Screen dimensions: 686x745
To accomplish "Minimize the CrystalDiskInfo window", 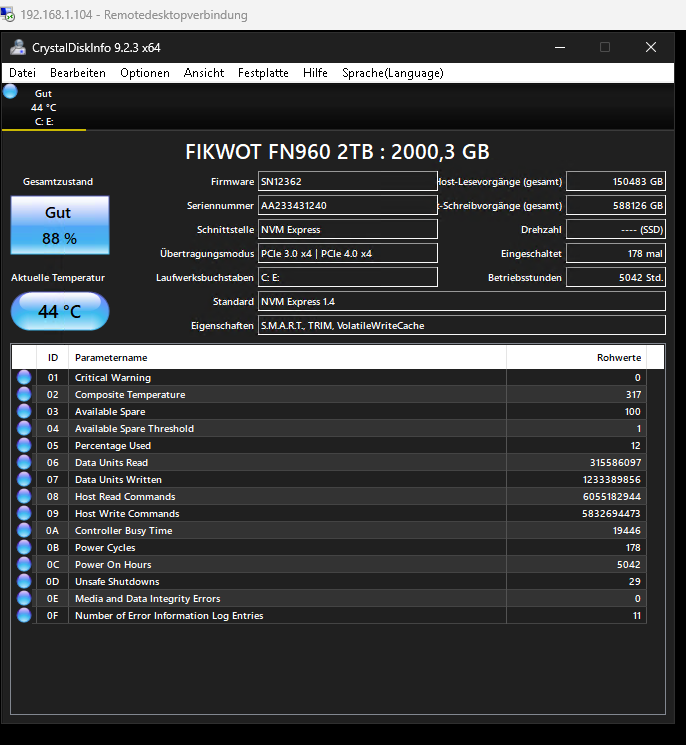I will [x=560, y=48].
